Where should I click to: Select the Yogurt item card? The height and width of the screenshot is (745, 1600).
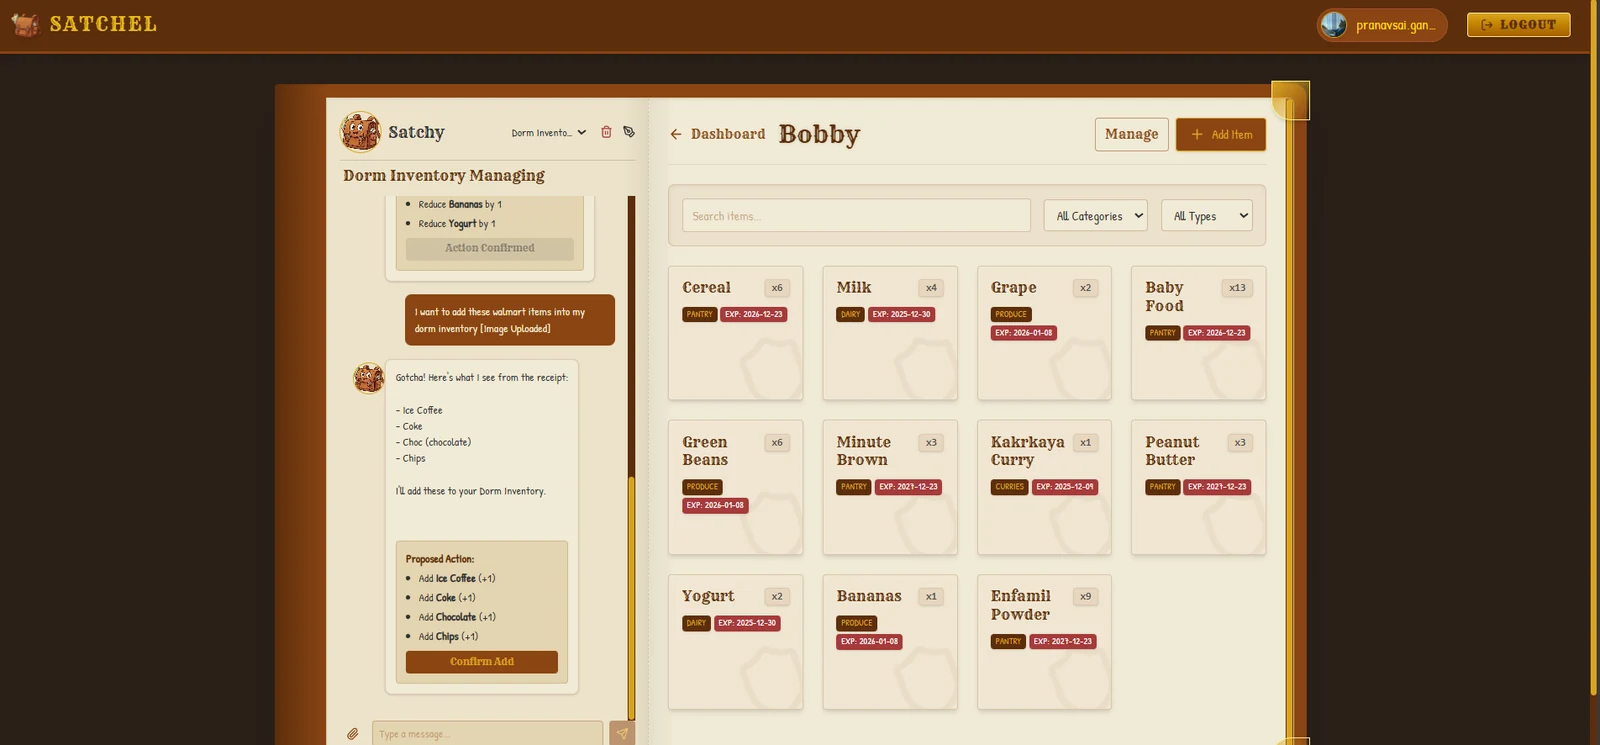[x=736, y=642]
